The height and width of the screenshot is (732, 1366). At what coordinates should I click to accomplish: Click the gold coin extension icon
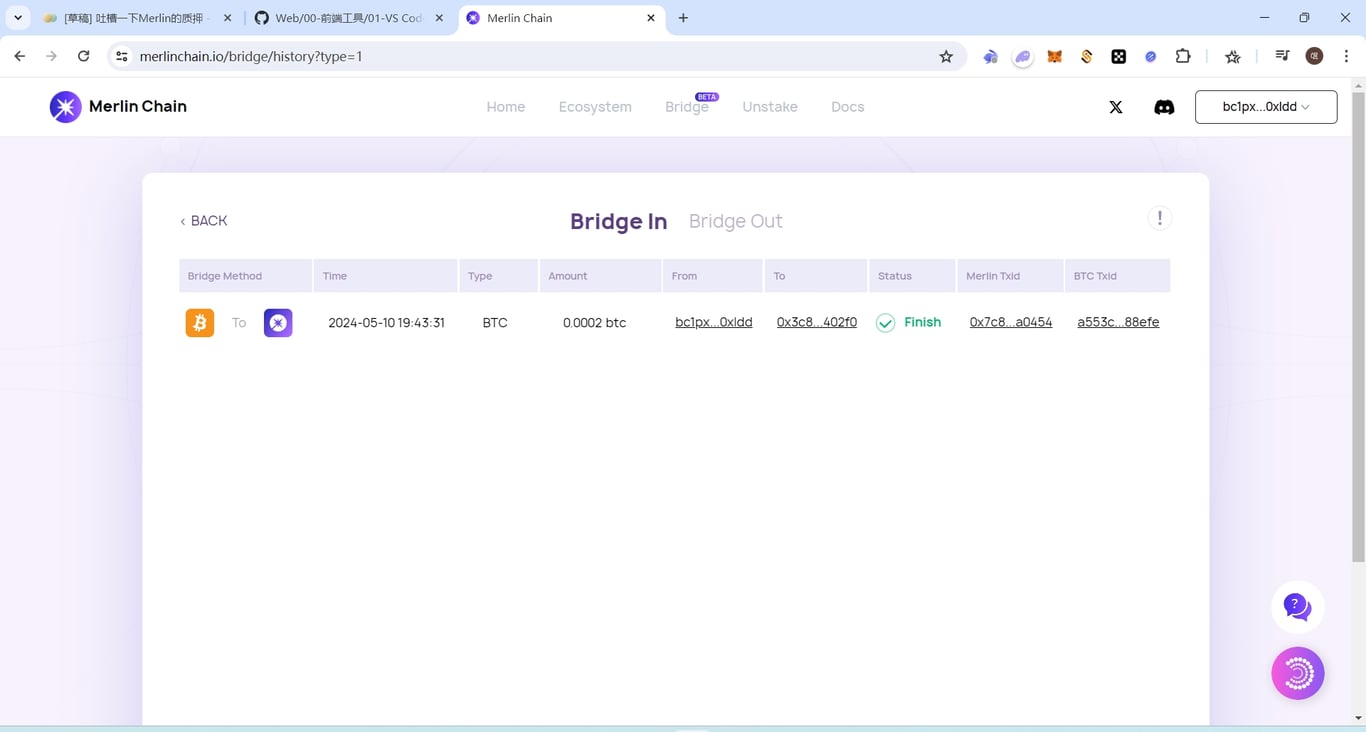[1087, 57]
